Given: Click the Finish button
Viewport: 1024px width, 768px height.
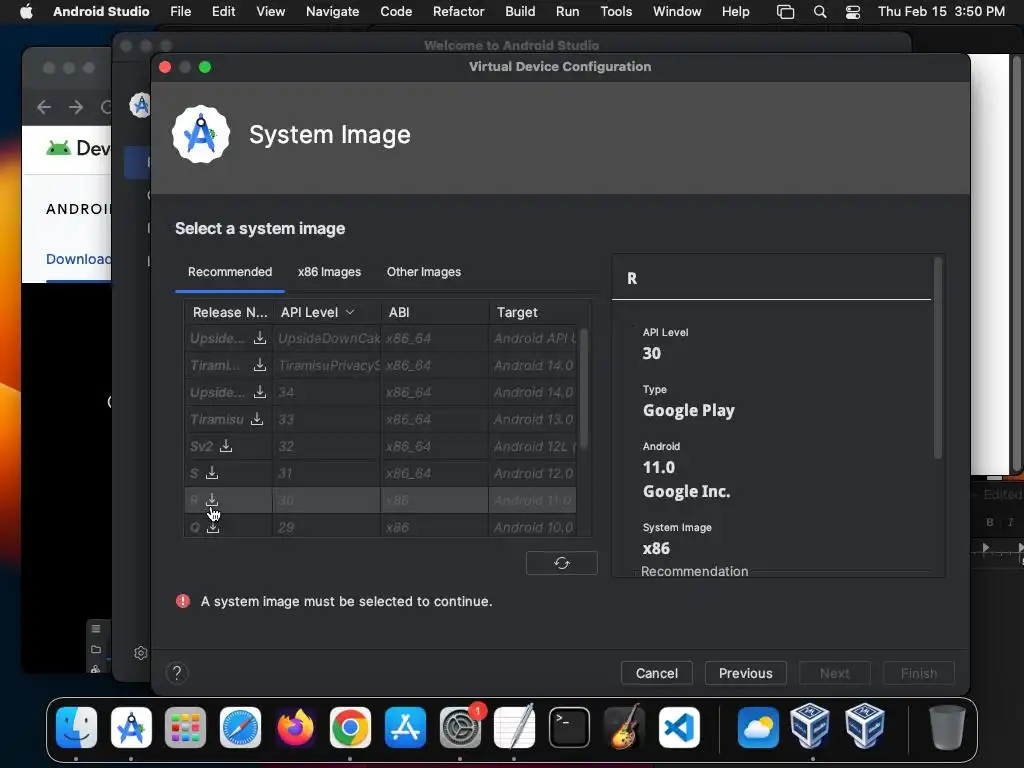Looking at the screenshot, I should pyautogui.click(x=919, y=673).
